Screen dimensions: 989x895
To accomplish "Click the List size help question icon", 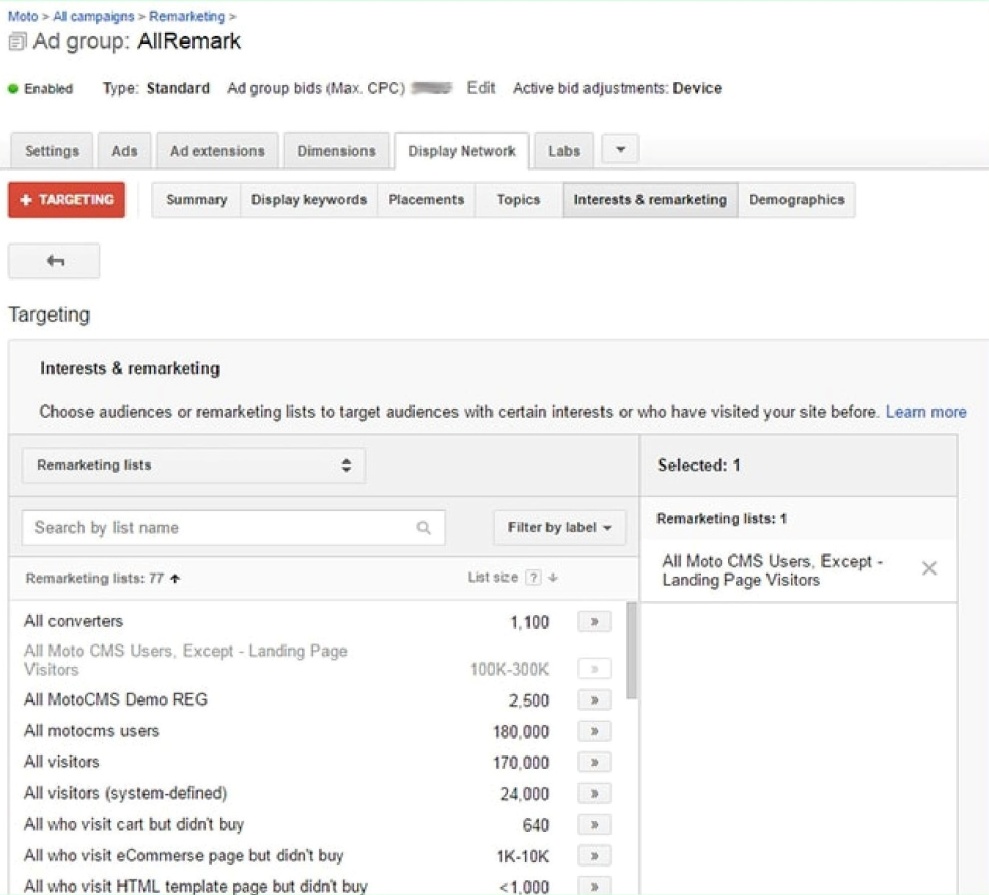I will click(x=533, y=578).
